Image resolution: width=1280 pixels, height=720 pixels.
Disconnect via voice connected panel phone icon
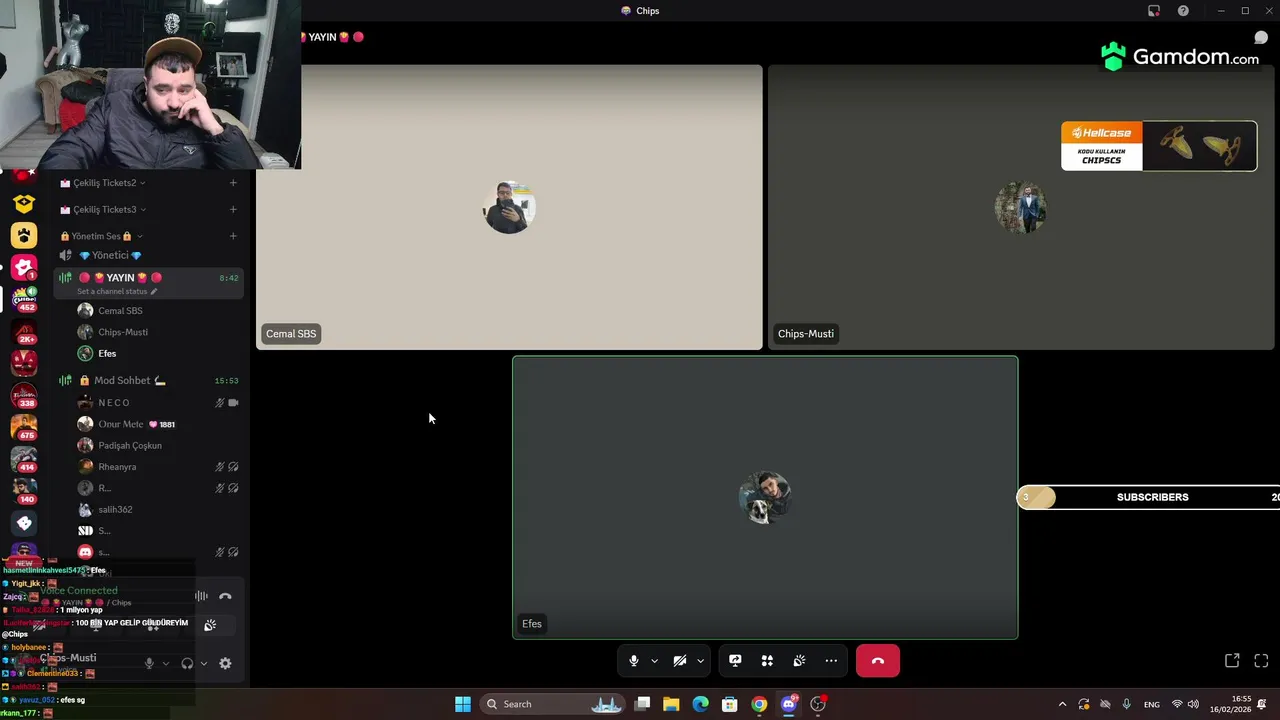[225, 596]
